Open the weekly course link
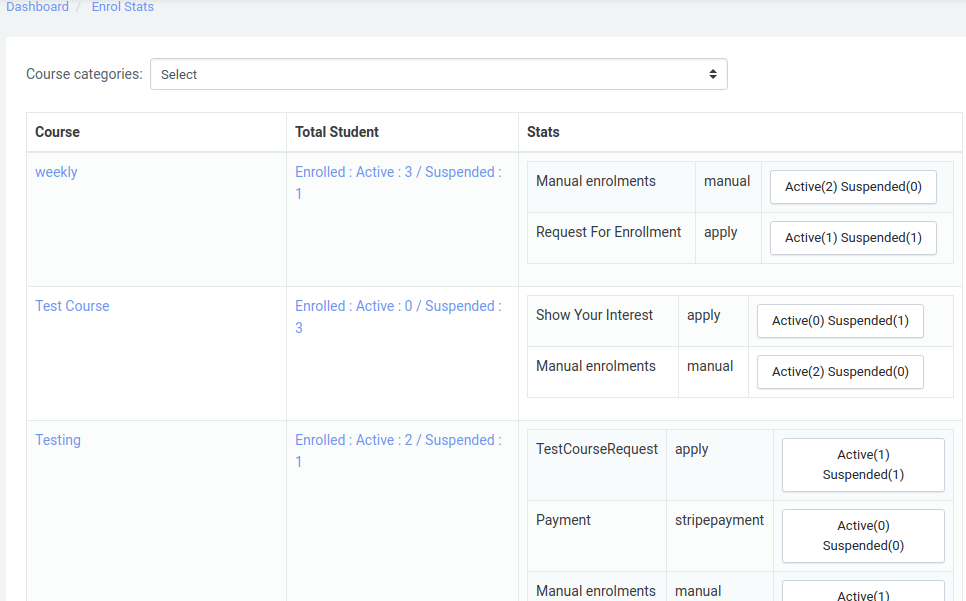Image resolution: width=966 pixels, height=601 pixels. pos(56,172)
